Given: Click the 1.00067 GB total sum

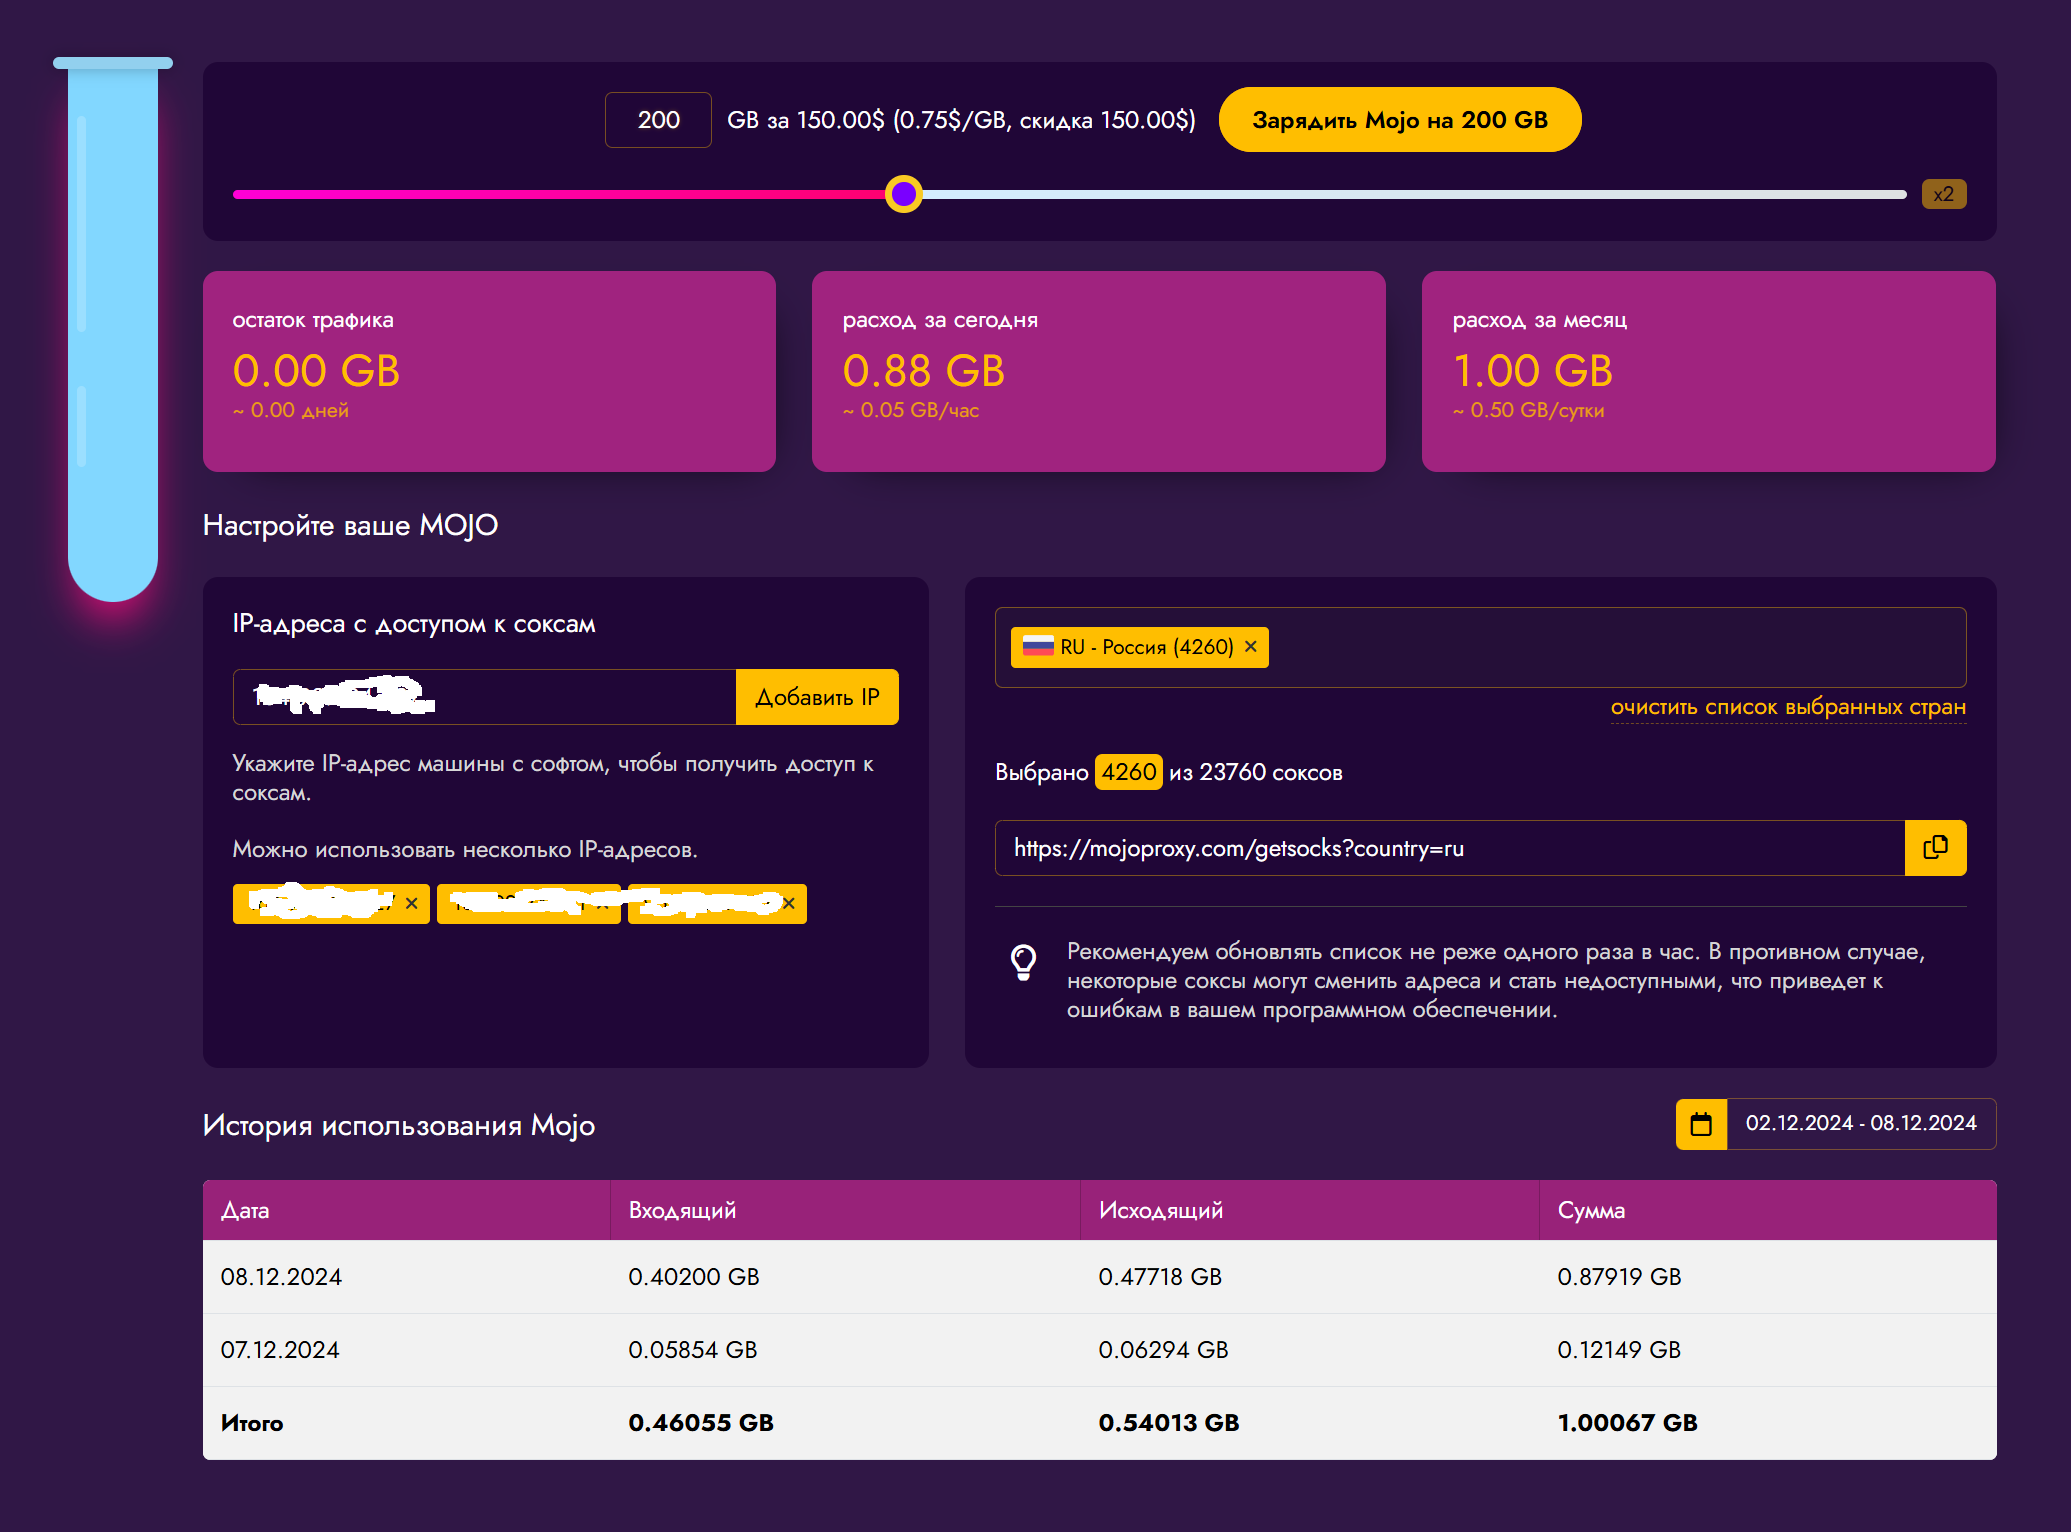Looking at the screenshot, I should [1627, 1423].
